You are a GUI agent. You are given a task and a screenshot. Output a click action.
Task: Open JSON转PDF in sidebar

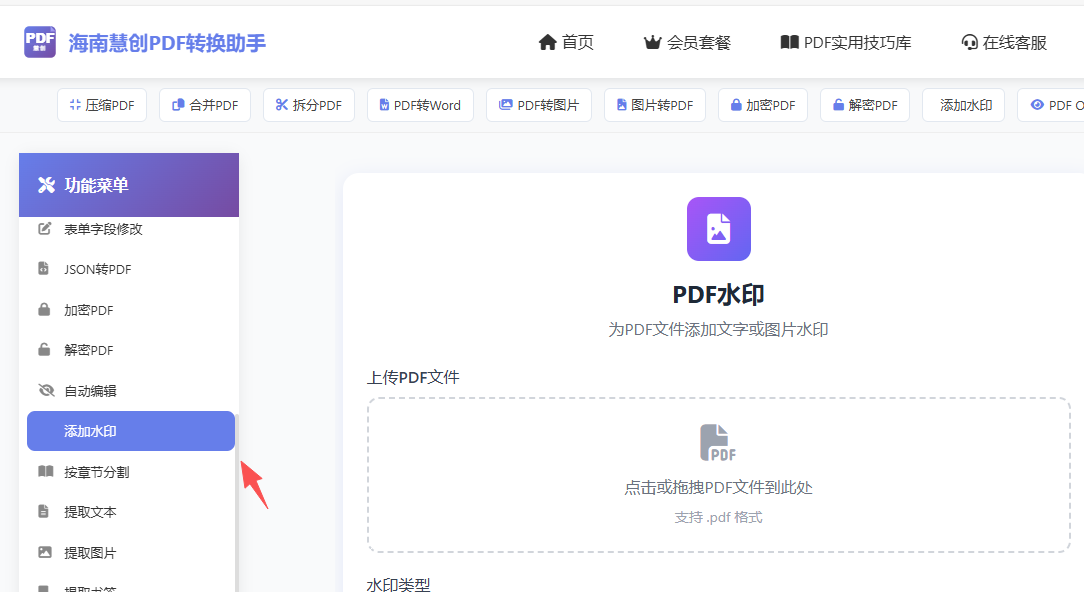pos(129,269)
